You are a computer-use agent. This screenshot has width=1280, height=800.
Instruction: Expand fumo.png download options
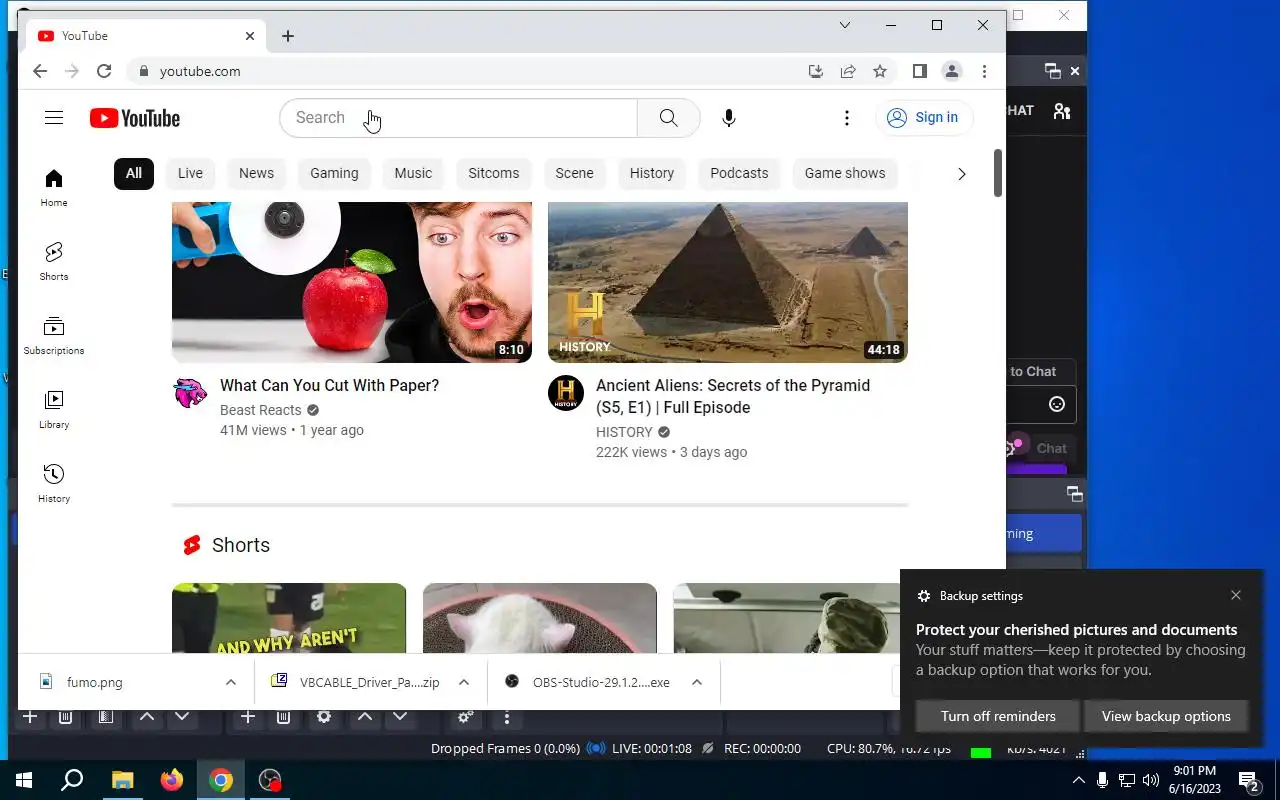(231, 682)
